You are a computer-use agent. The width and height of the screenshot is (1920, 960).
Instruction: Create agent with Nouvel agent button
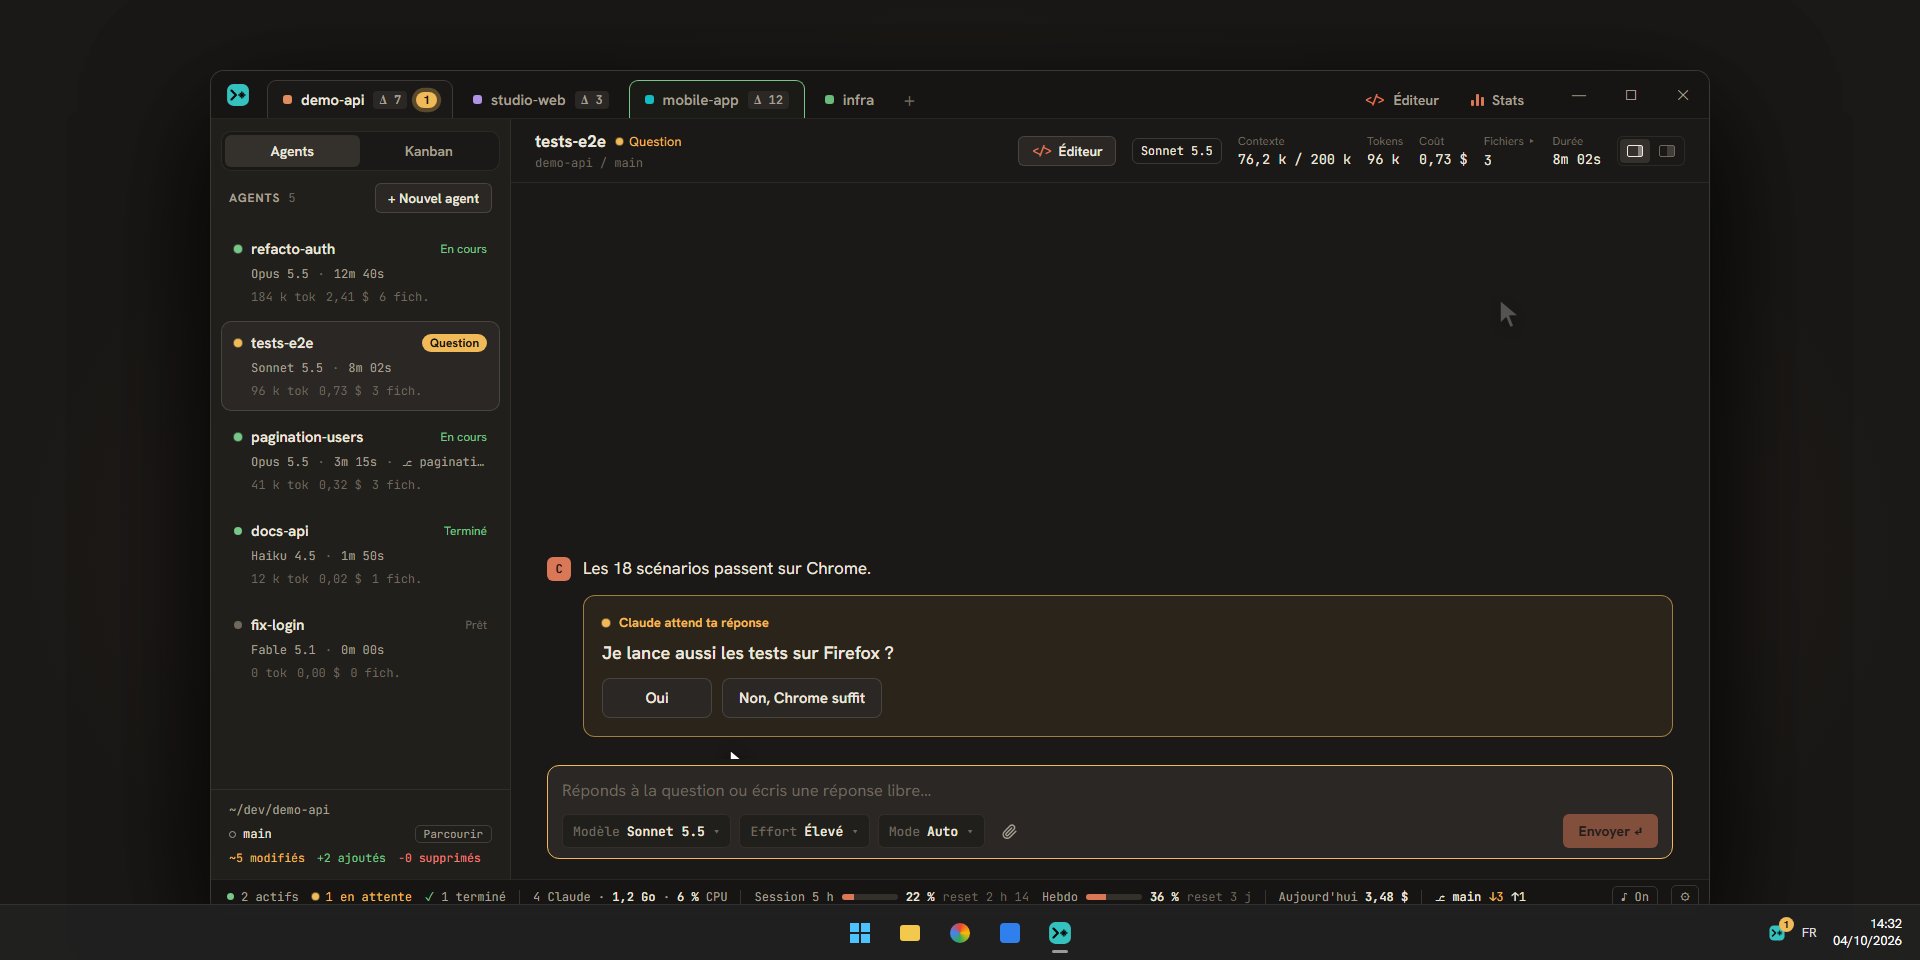coord(433,198)
